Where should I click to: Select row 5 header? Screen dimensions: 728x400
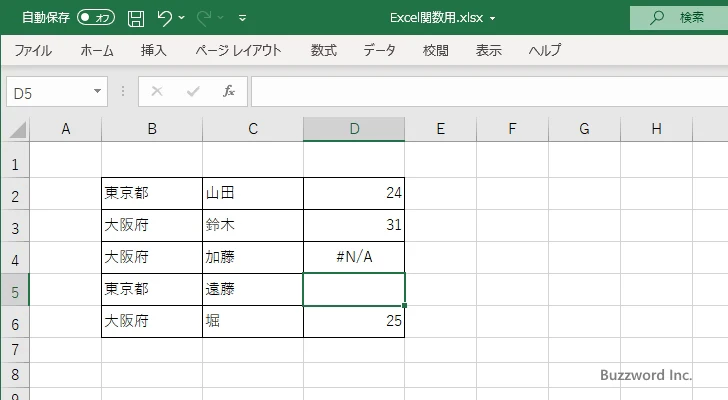[x=15, y=290]
